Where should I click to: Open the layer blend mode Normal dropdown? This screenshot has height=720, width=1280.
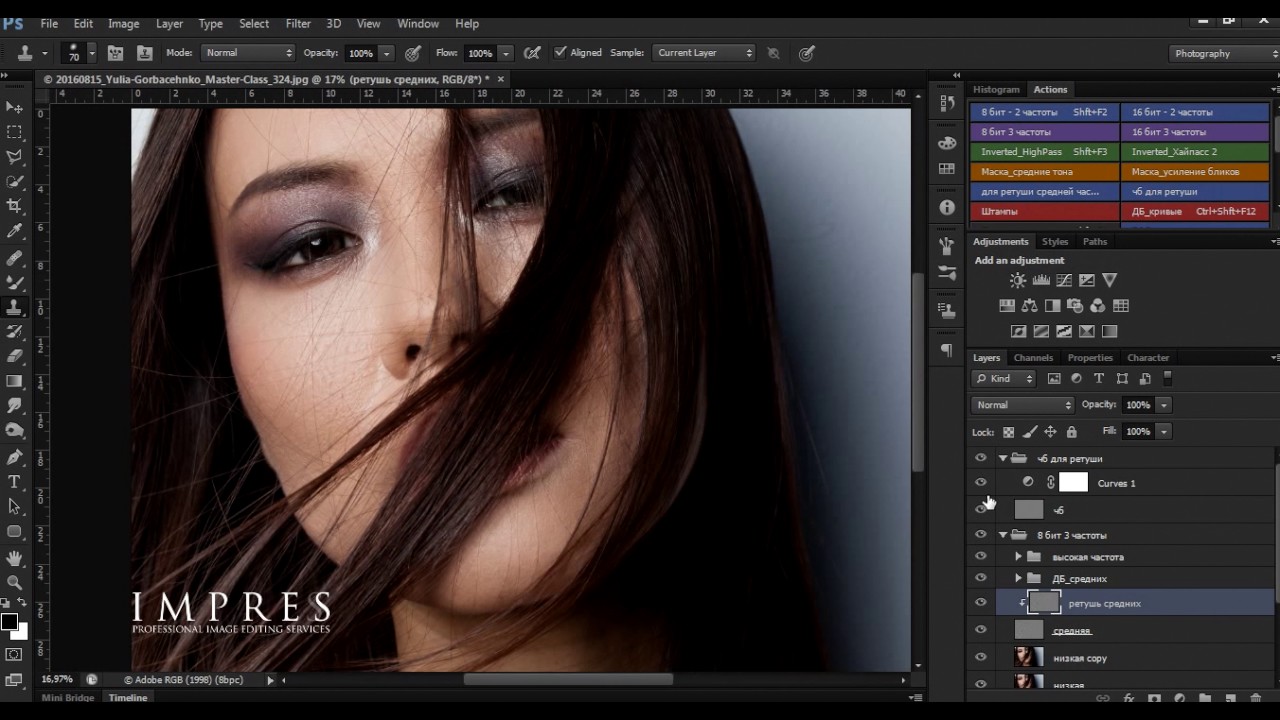(1022, 405)
